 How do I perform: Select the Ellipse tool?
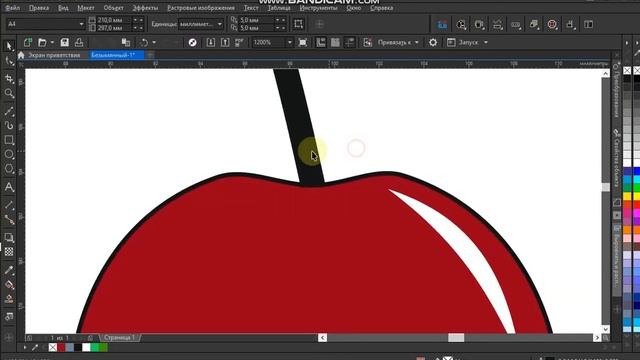click(9, 154)
